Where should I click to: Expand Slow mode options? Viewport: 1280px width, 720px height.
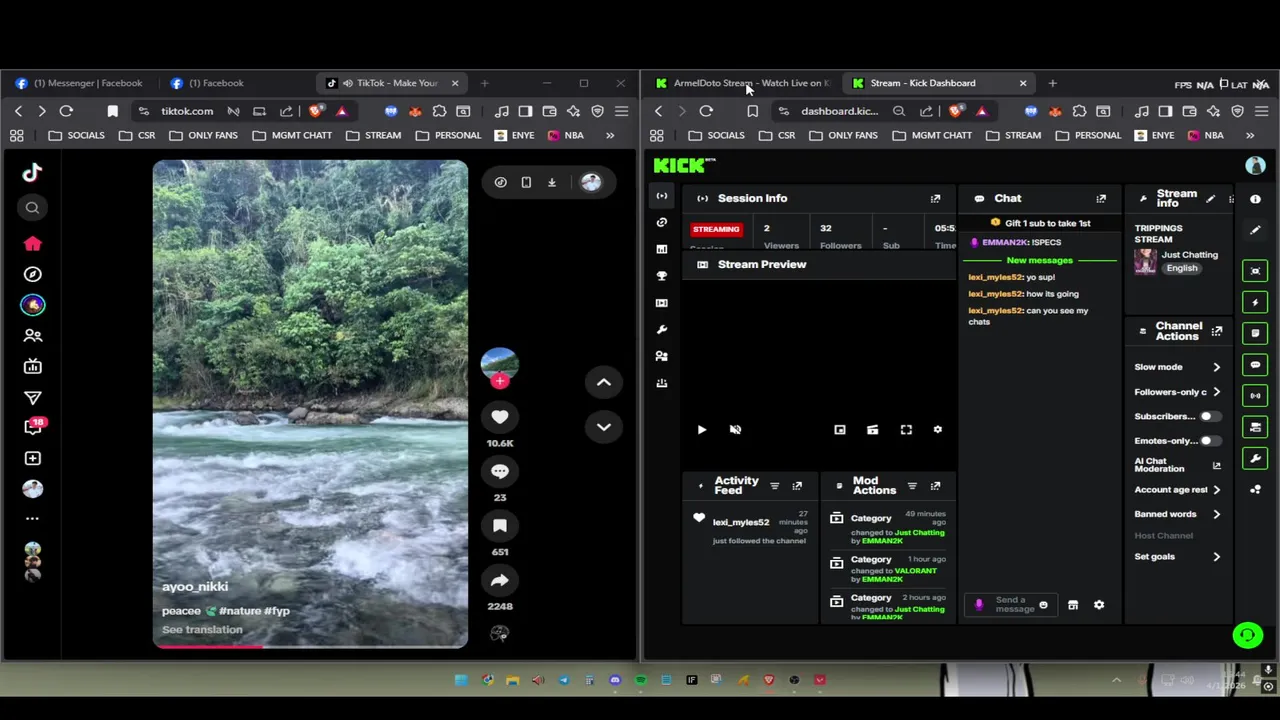click(x=1178, y=367)
